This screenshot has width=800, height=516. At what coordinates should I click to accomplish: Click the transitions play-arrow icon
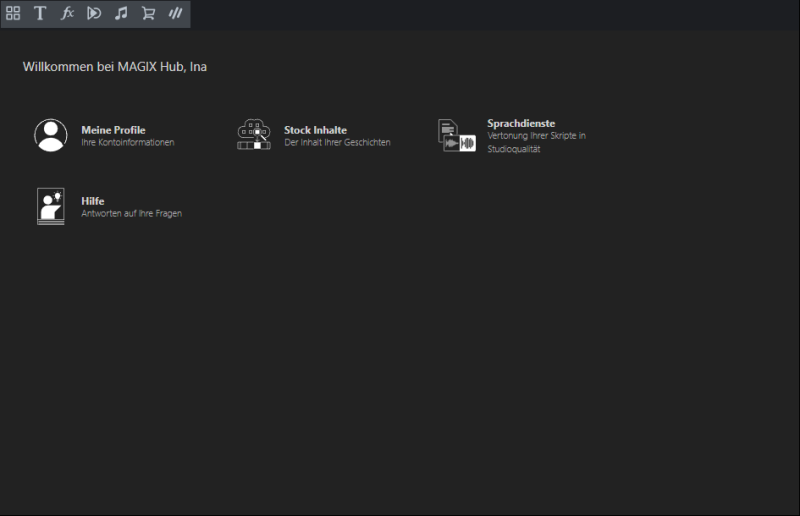(x=94, y=14)
